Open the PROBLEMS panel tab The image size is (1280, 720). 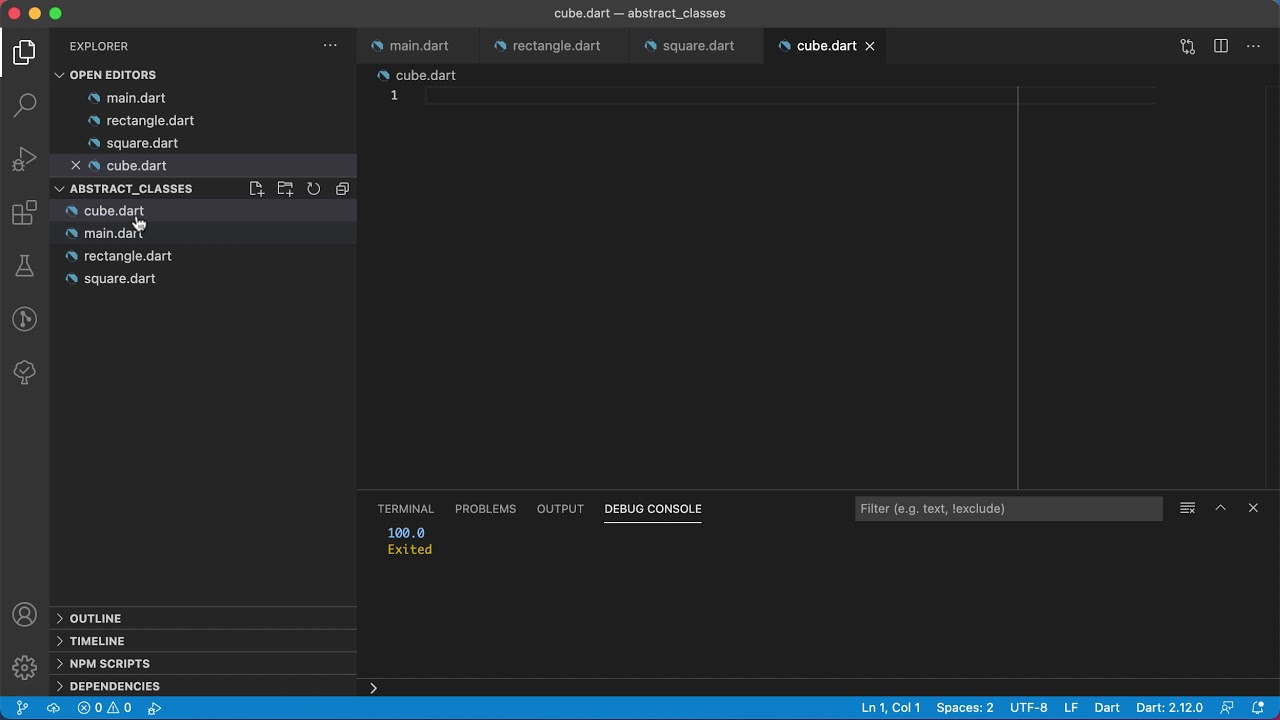[485, 509]
